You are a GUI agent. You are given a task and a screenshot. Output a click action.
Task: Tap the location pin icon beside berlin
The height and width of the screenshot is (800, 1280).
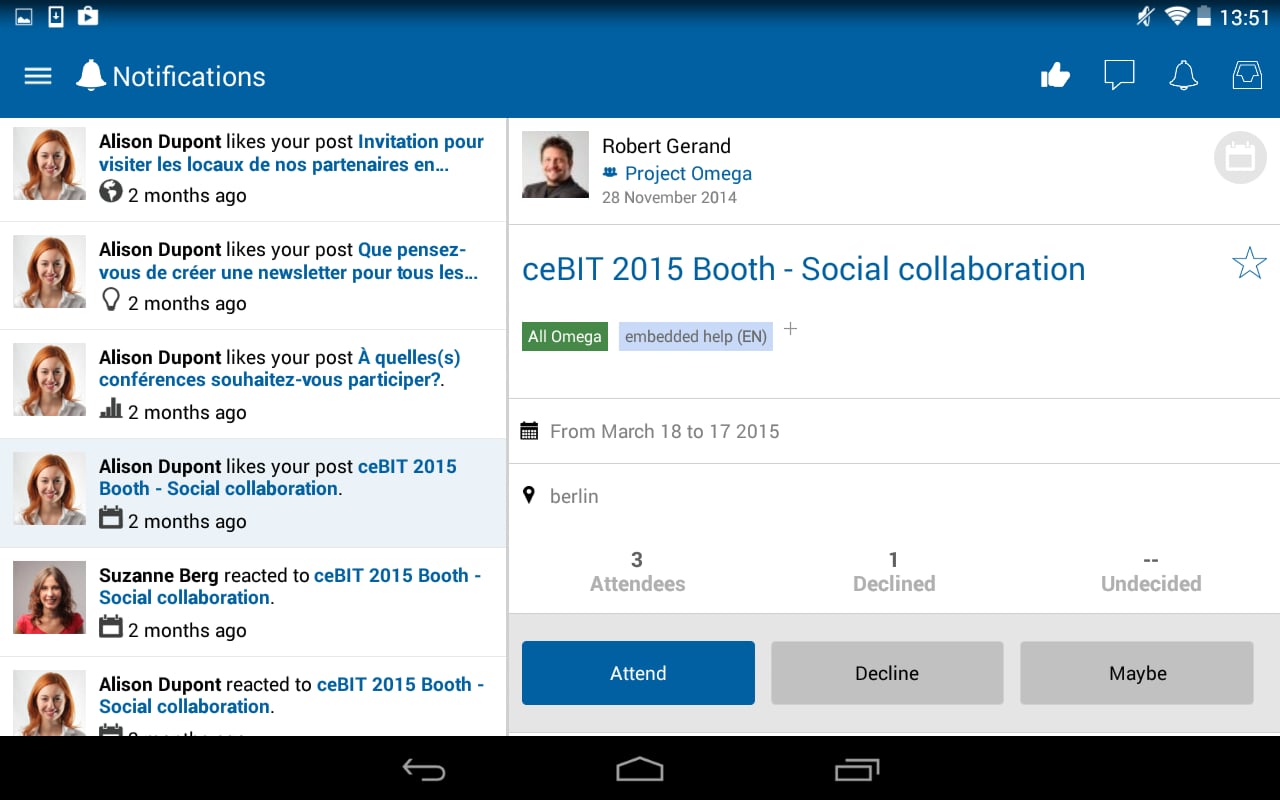click(529, 495)
